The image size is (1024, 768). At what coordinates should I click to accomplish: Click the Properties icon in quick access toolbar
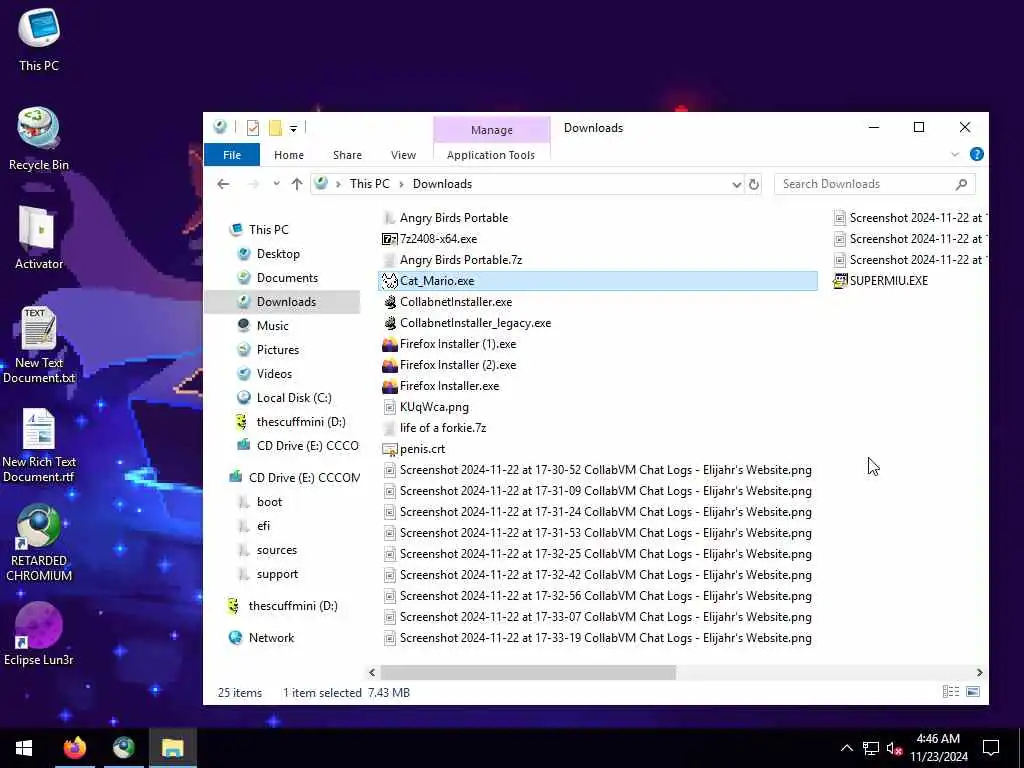tap(253, 128)
